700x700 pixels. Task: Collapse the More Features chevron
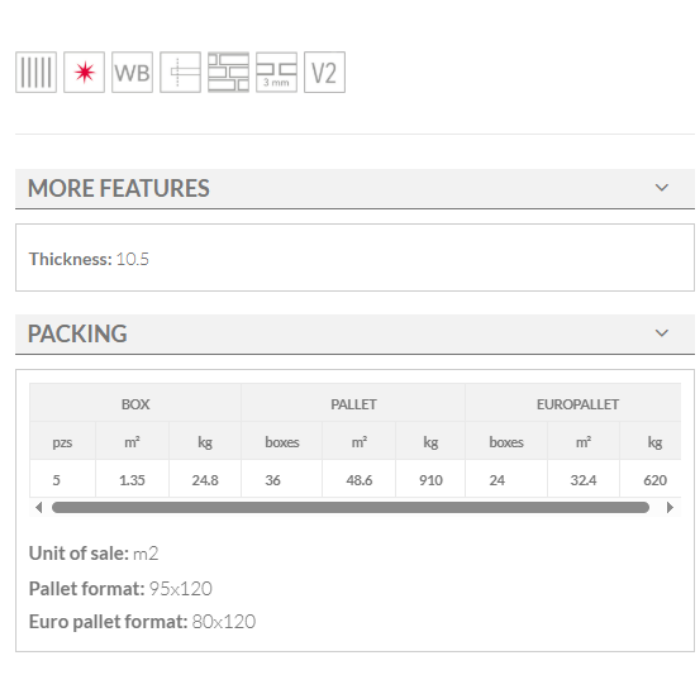click(x=661, y=188)
